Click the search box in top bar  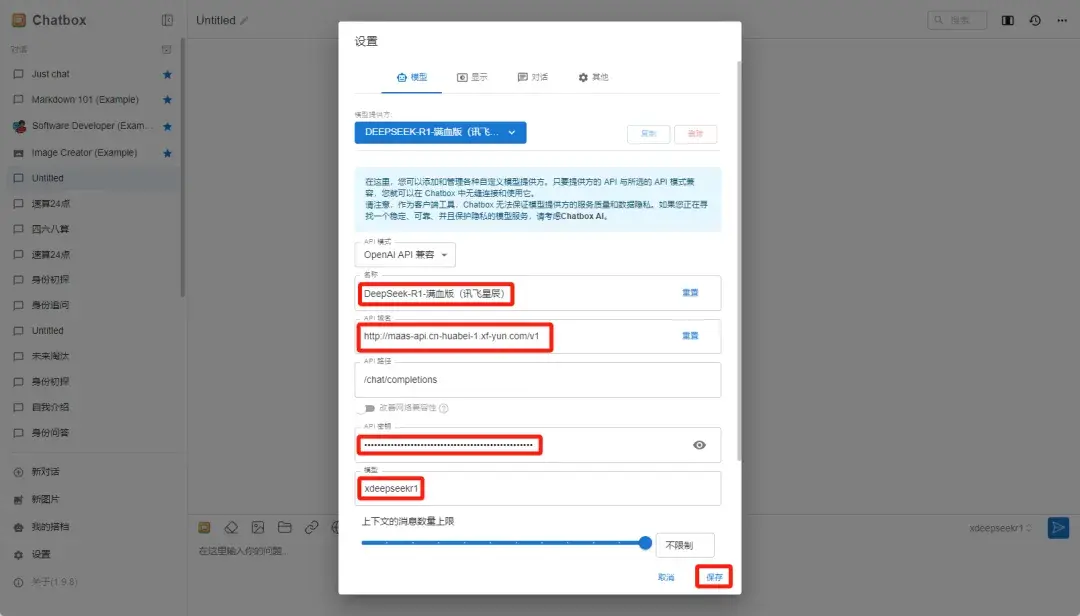tap(957, 20)
